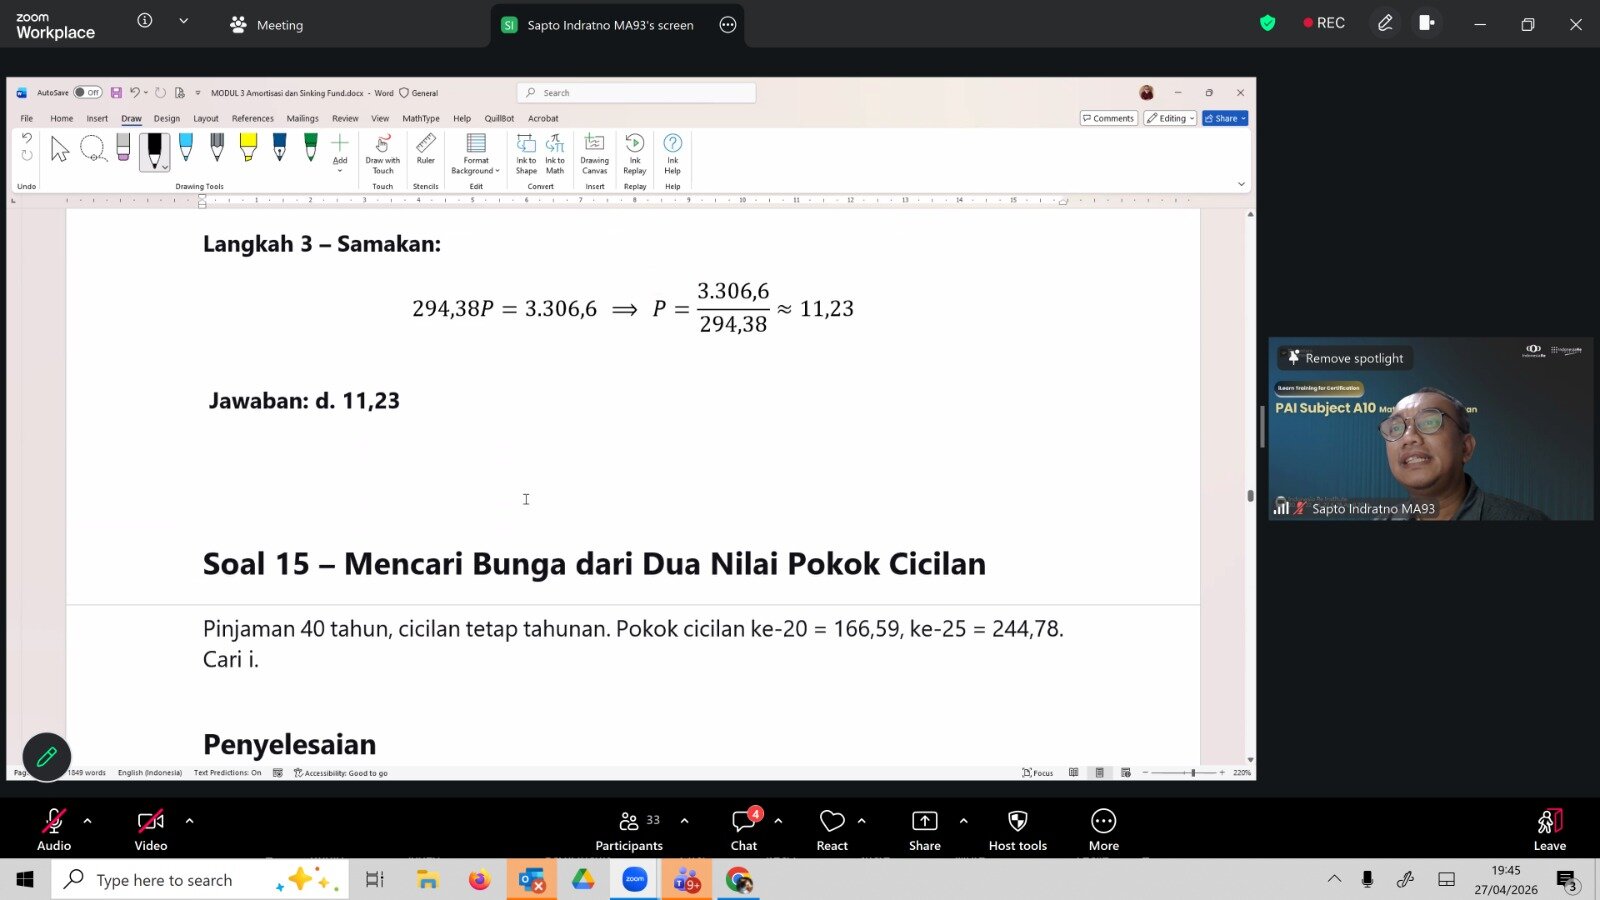Open Customize Quick Access Toolbar arrow

click(198, 93)
